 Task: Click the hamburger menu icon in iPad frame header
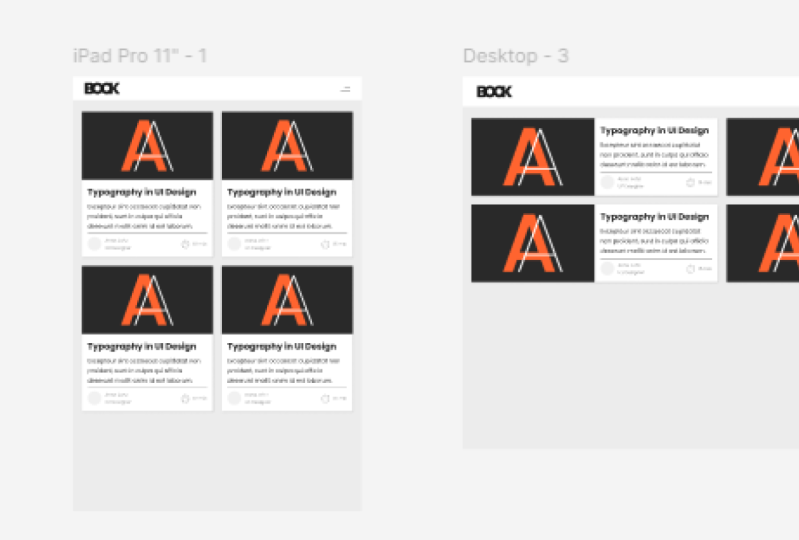point(345,89)
